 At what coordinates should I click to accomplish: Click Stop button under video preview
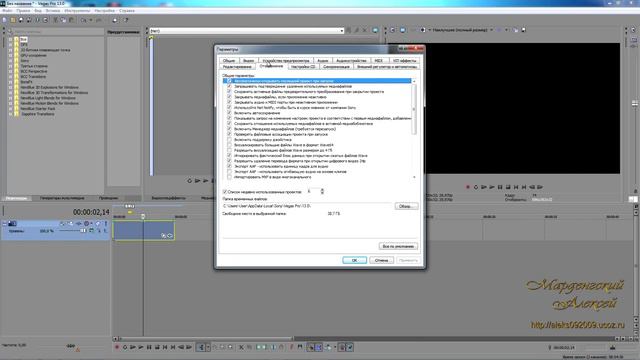coord(508,187)
